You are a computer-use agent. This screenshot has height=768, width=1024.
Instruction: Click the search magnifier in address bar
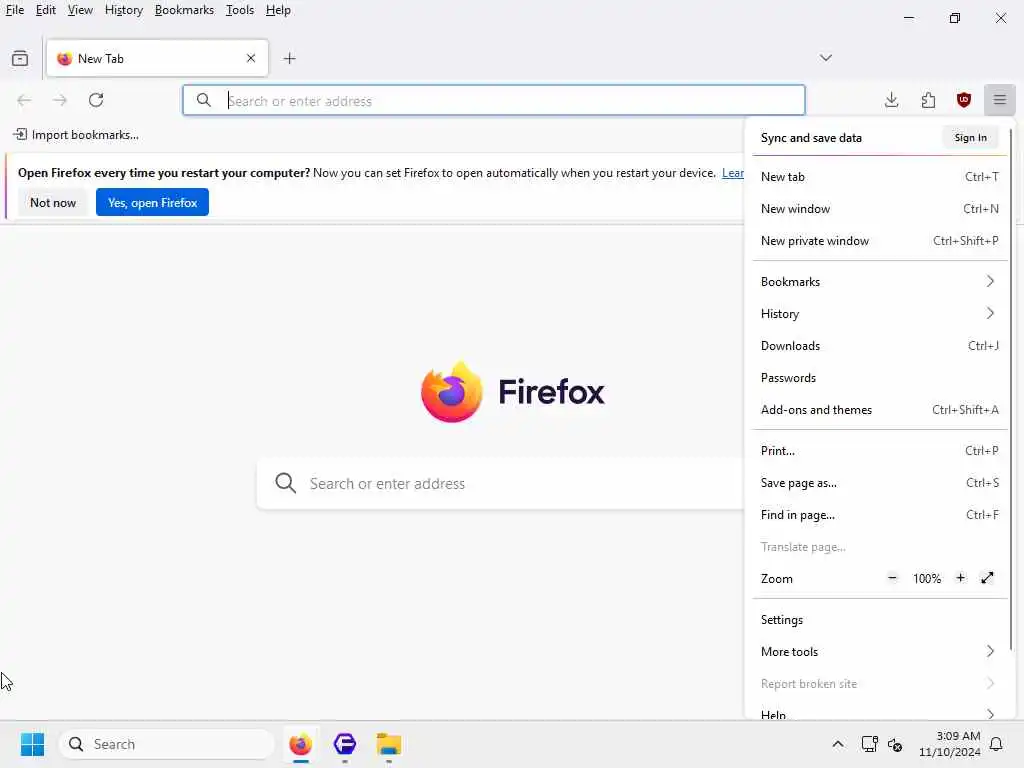[204, 101]
